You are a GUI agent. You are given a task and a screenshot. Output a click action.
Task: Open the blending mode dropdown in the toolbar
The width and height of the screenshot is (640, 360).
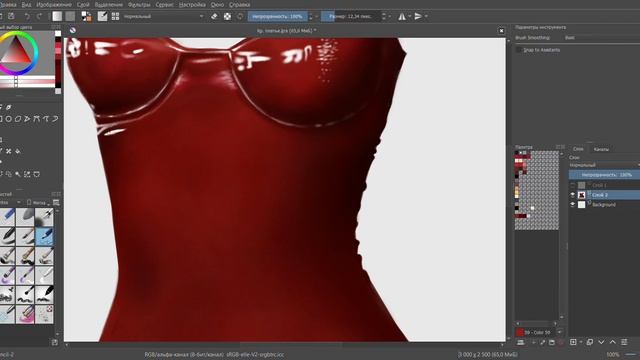click(x=163, y=16)
